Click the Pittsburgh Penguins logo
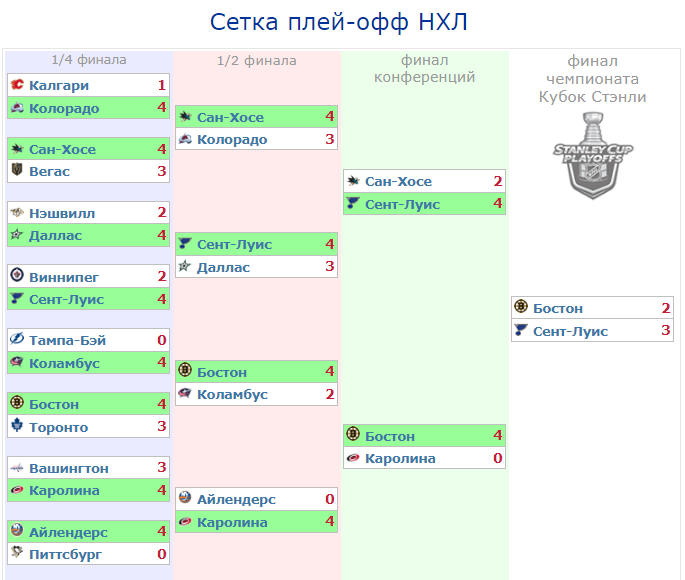The width and height of the screenshot is (685, 580). (17, 554)
